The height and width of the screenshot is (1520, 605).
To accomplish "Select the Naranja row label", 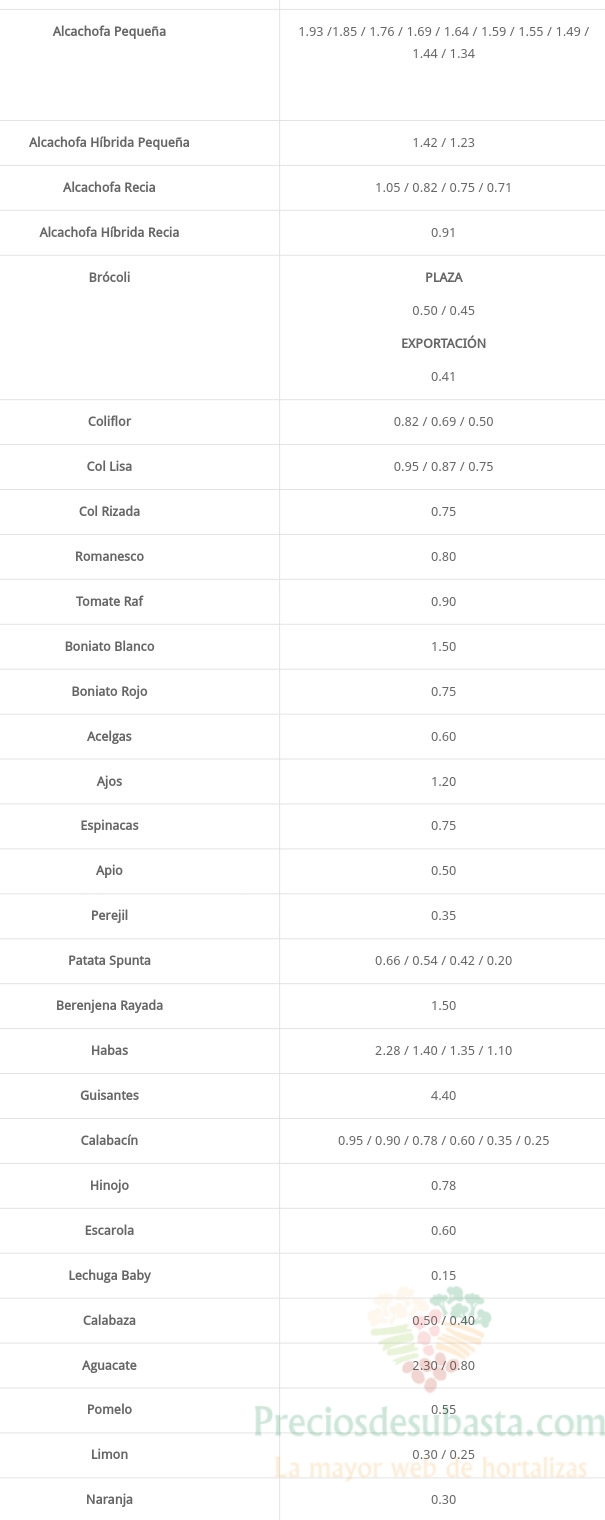I will point(110,1499).
